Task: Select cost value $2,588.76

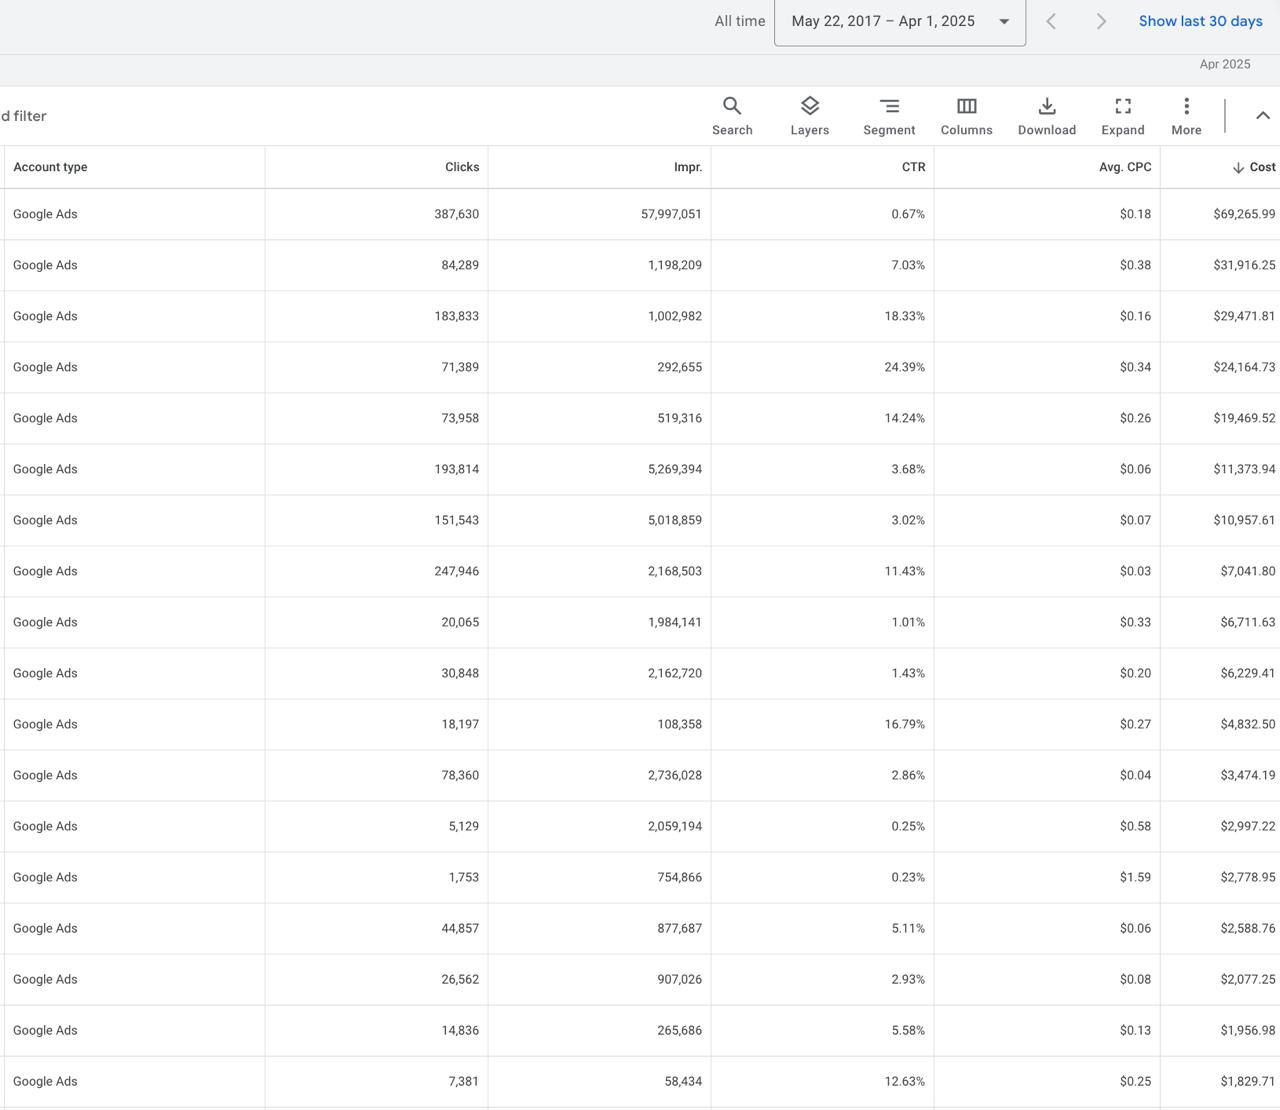Action: click(1248, 928)
